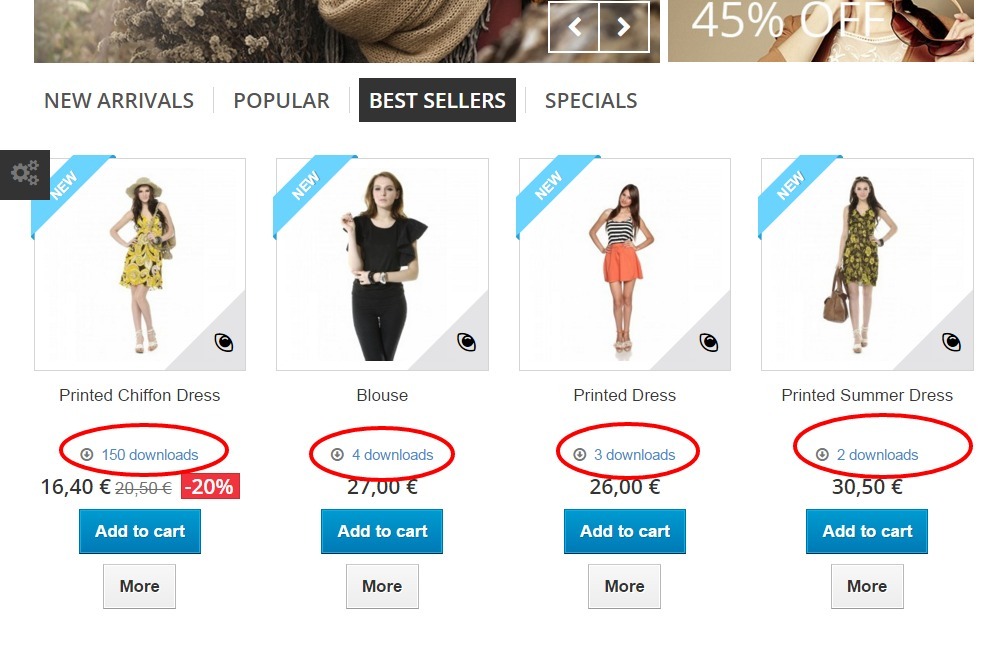This screenshot has width=1007, height=650.
Task: Click previous slide arrow on banner
Action: coord(574,26)
